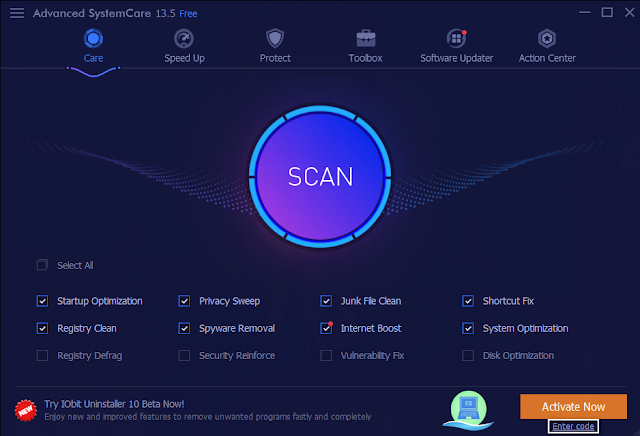The height and width of the screenshot is (436, 640).
Task: Click the Care circle icon
Action: click(93, 39)
